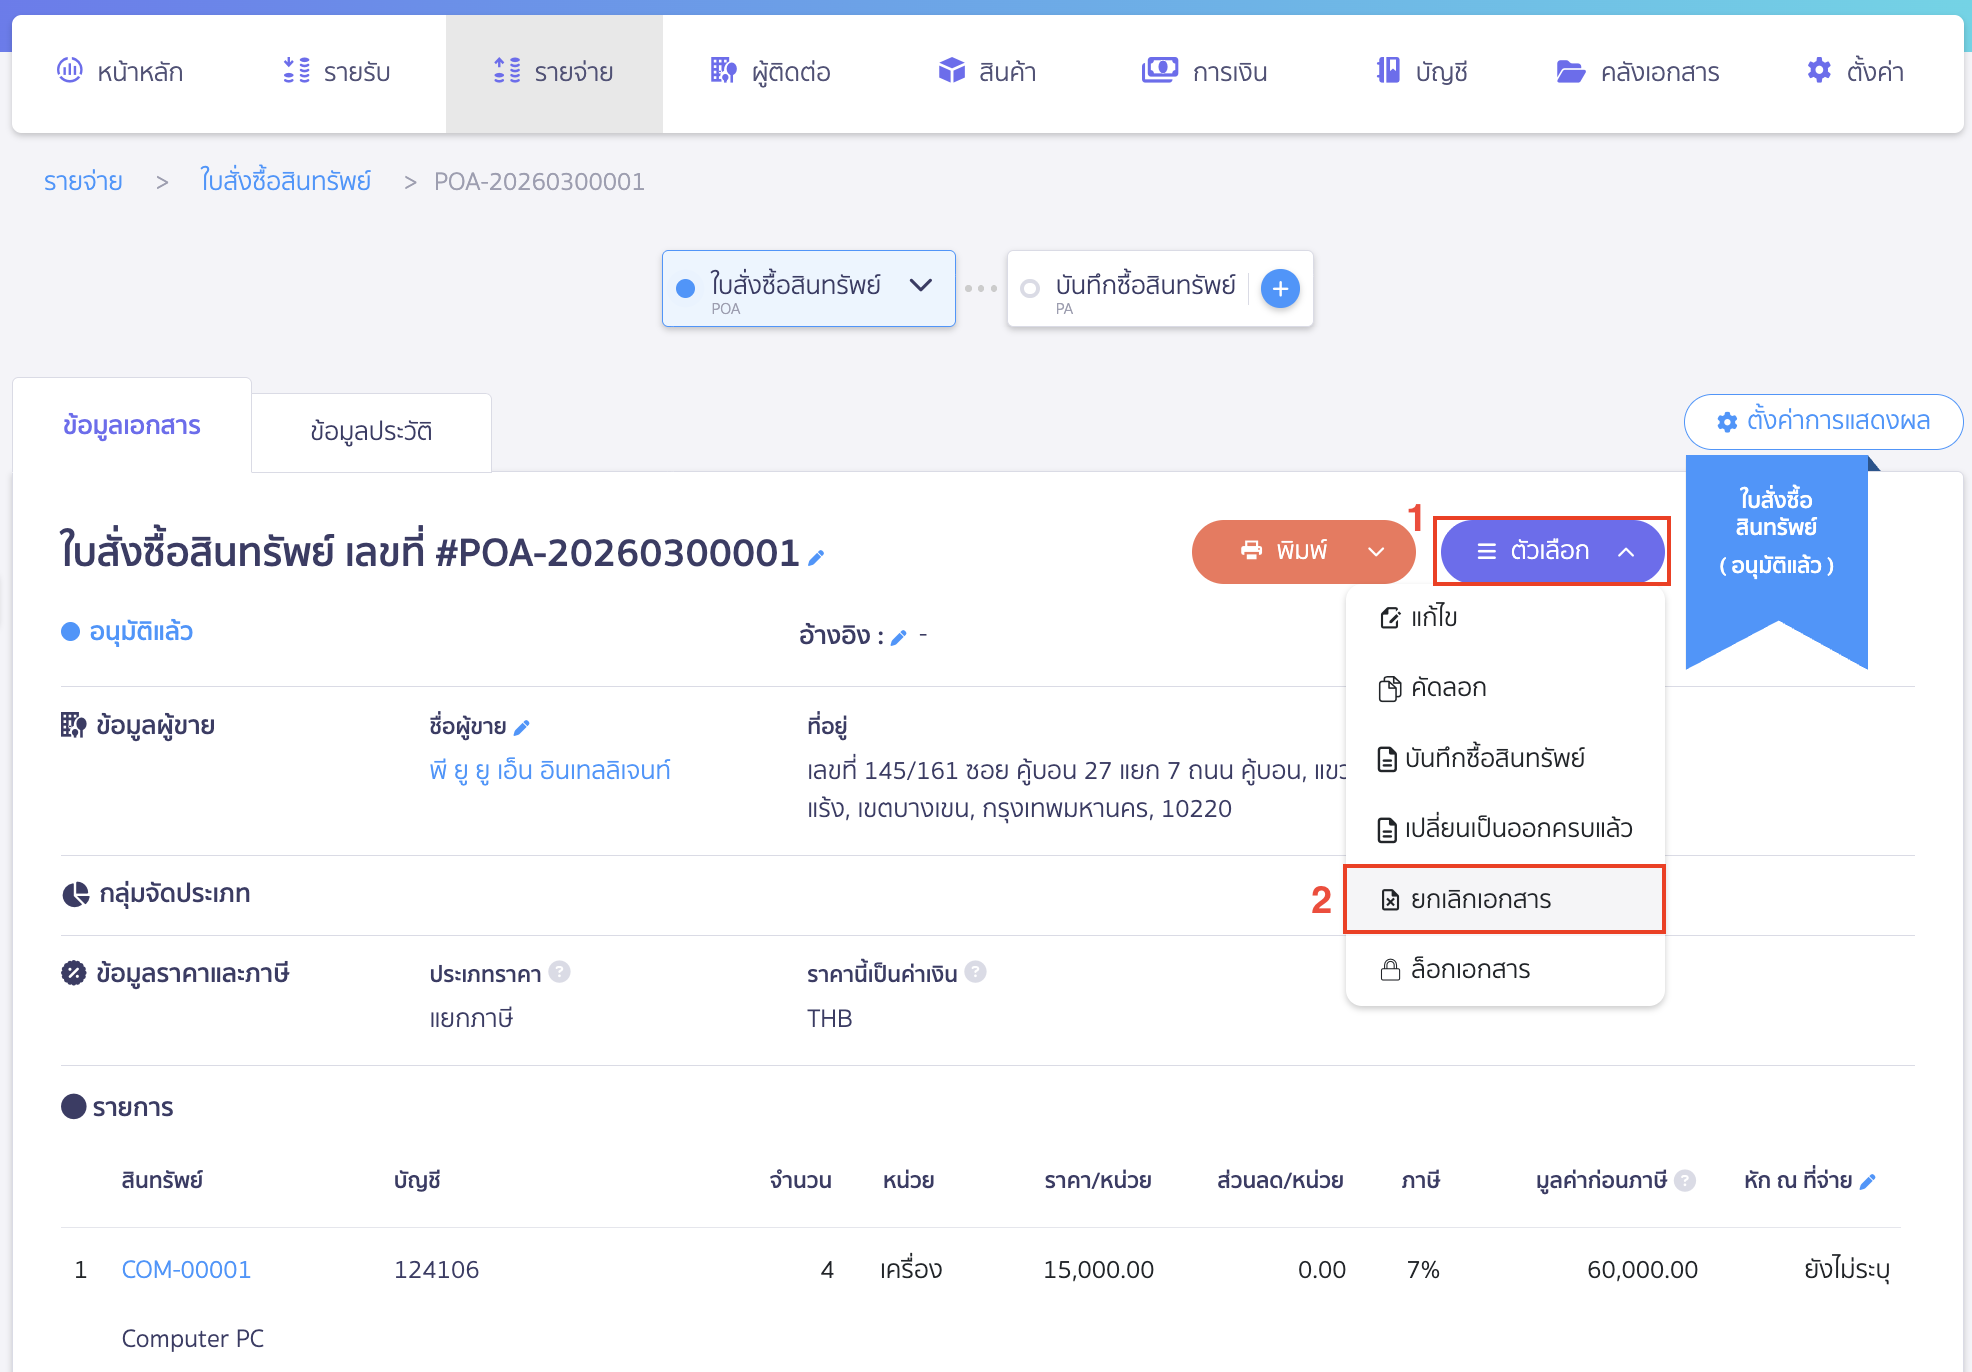Viewport: 1972px width, 1372px height.
Task: Open the พิมพ์ print dropdown arrow
Action: [x=1376, y=551]
